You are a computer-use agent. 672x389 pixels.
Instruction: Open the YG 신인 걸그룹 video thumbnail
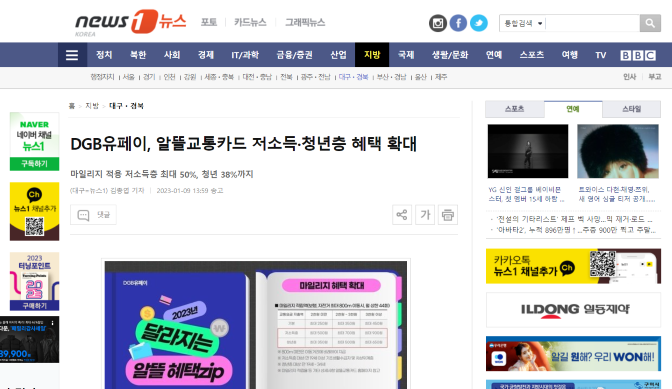point(528,151)
